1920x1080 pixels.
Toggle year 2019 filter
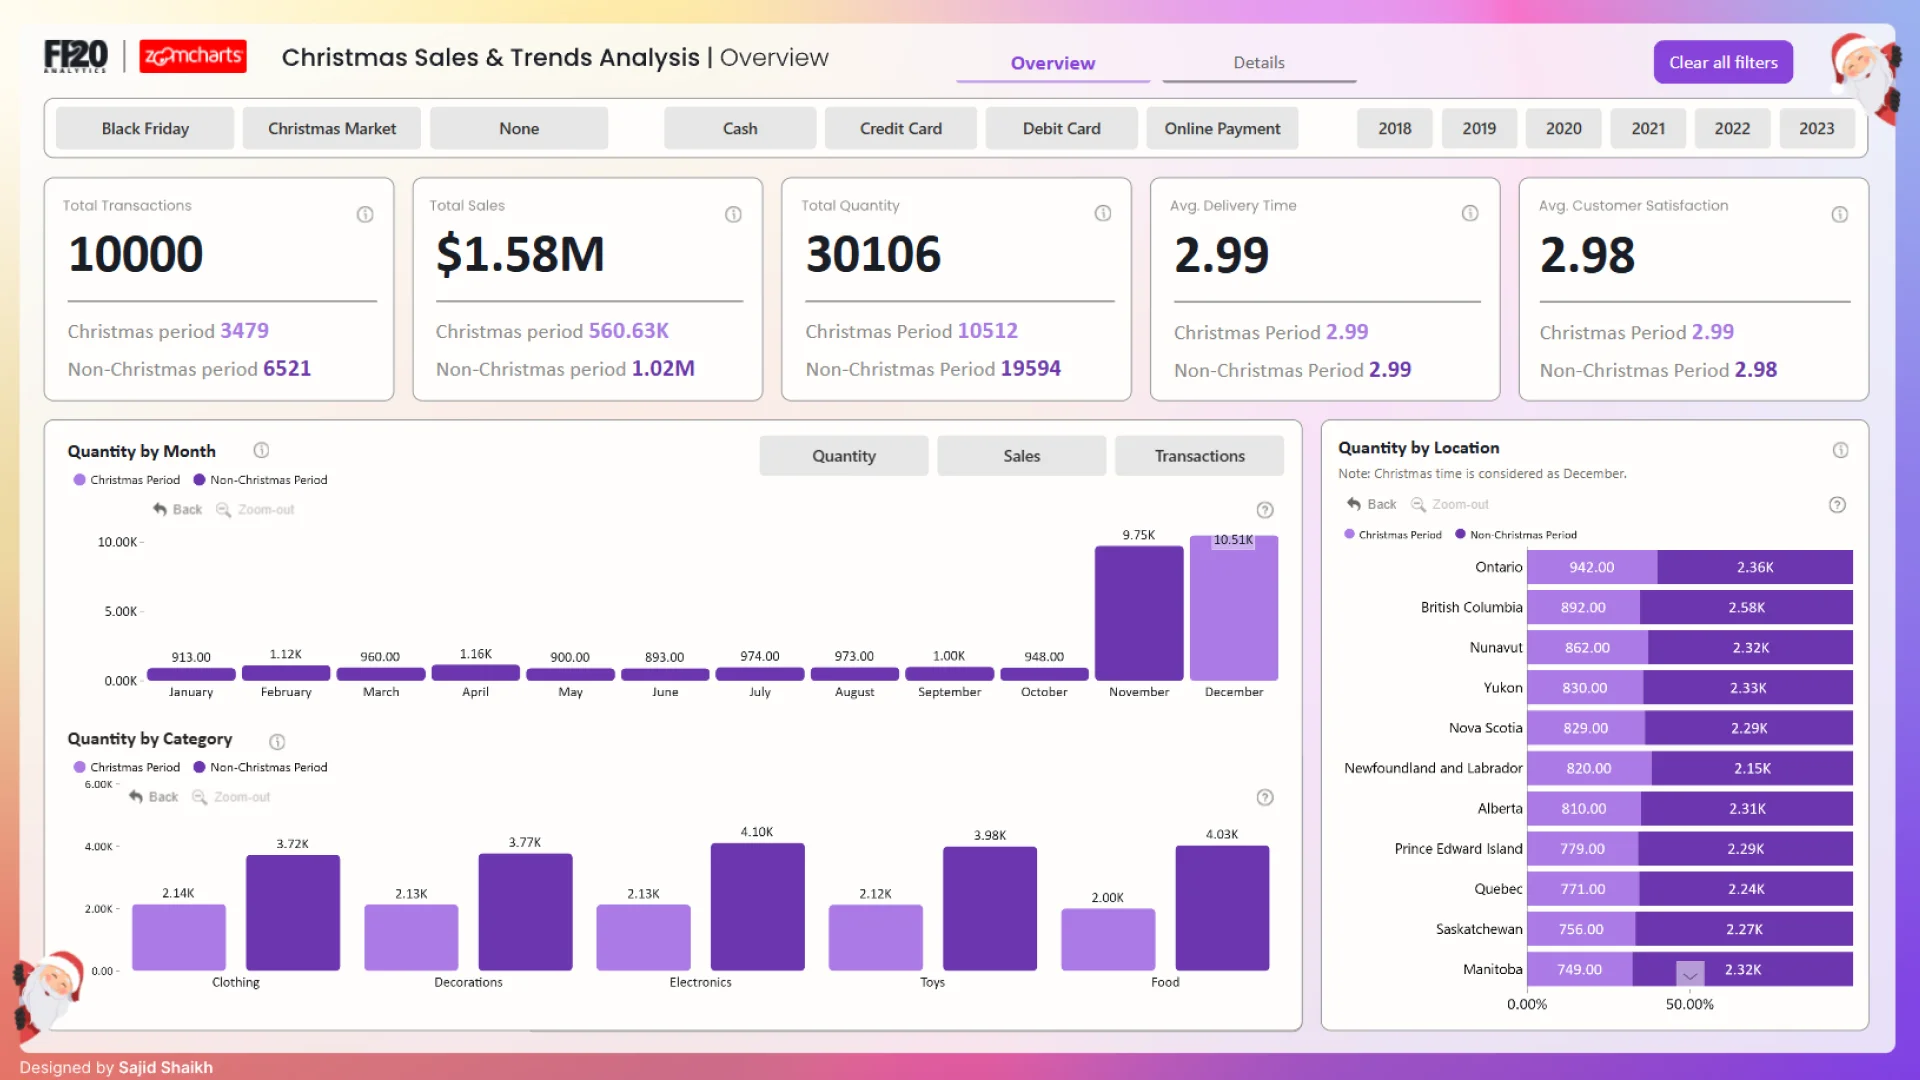(x=1479, y=128)
